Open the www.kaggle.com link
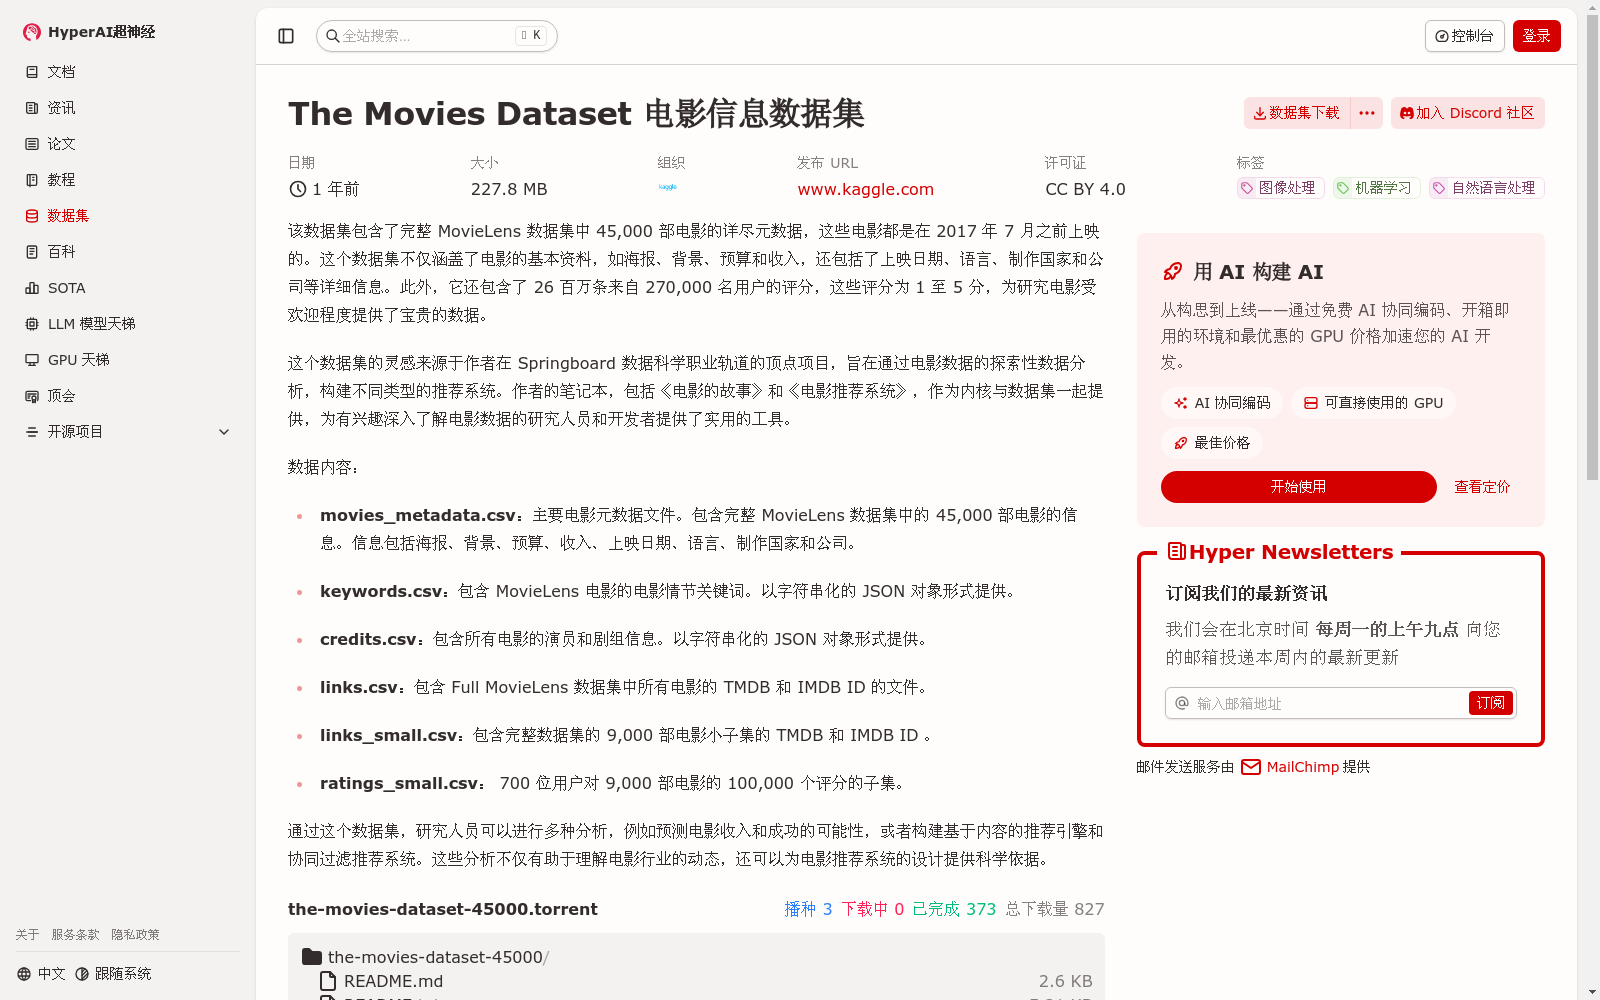 865,189
